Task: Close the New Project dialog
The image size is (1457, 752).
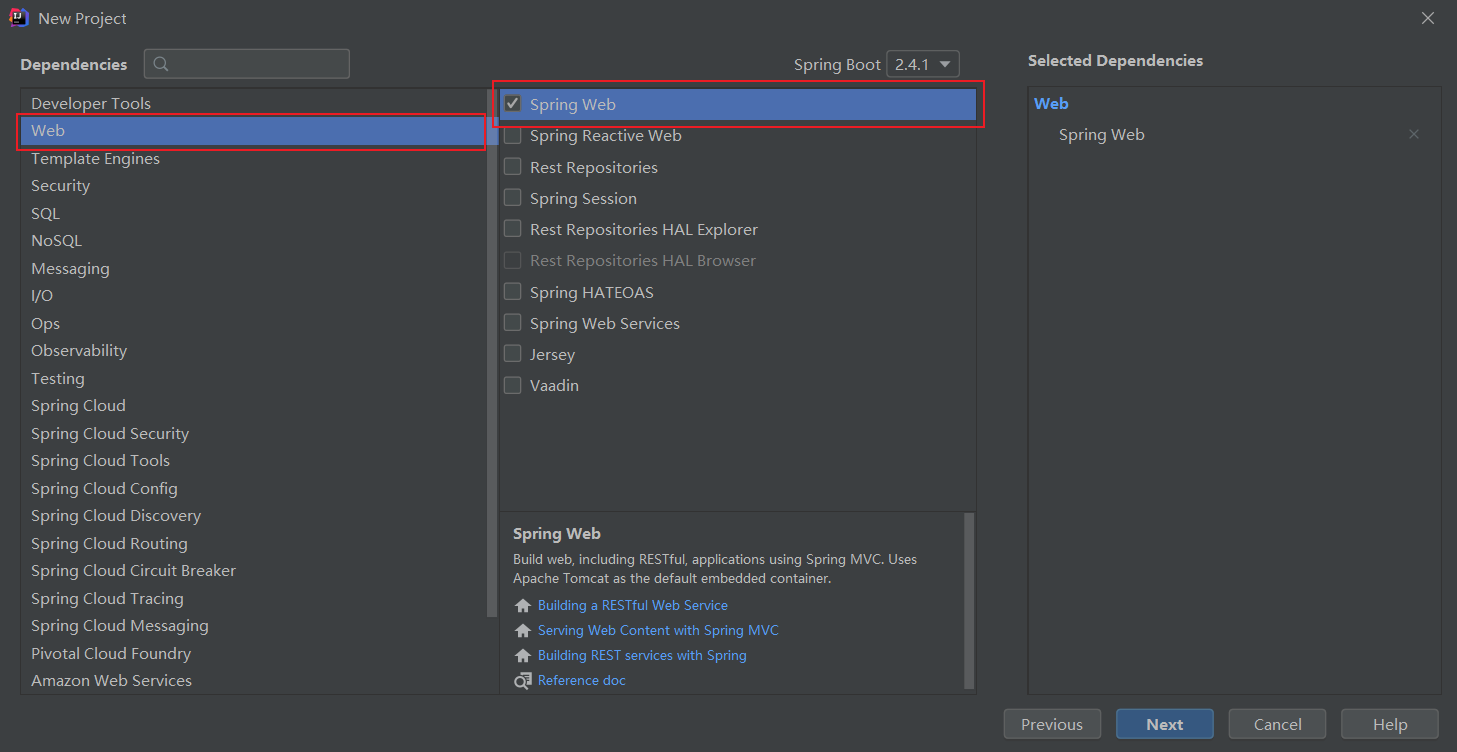Action: [1429, 18]
